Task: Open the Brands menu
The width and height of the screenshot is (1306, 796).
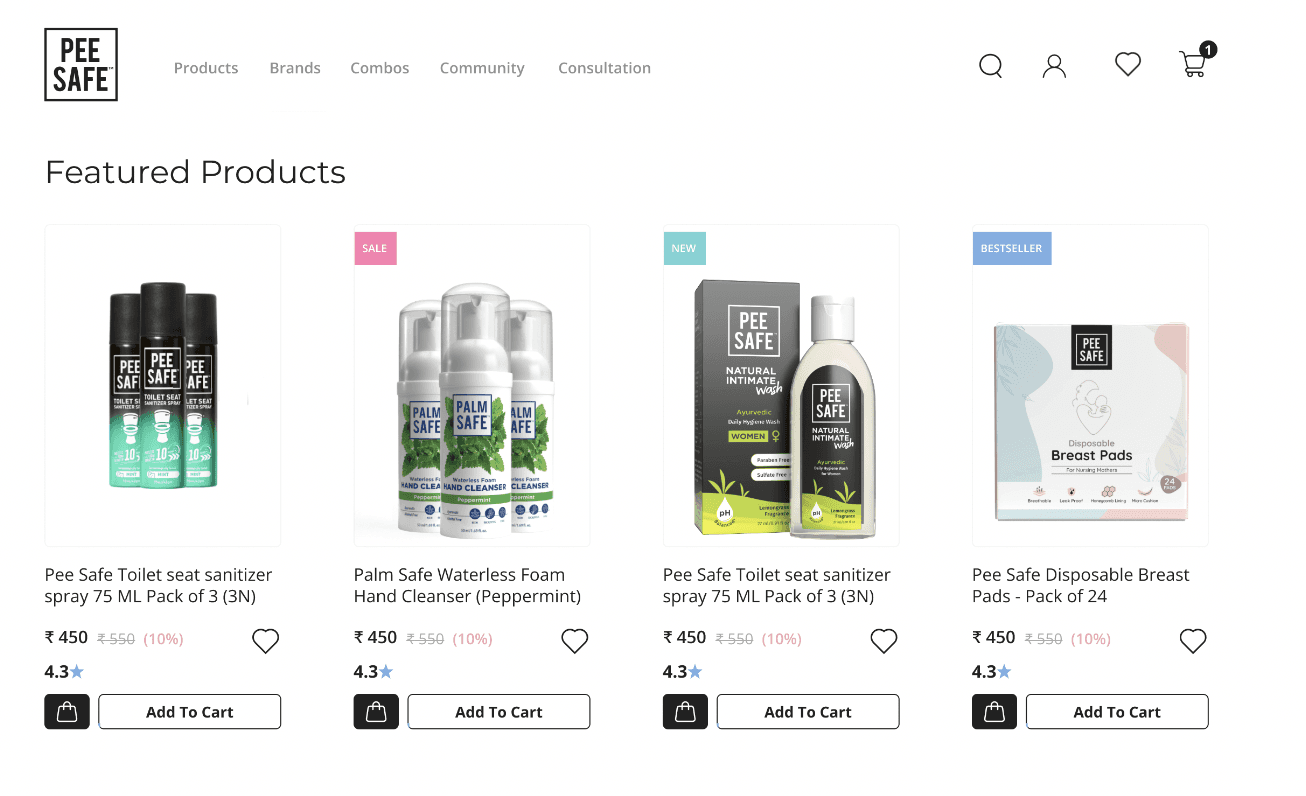Action: [x=295, y=68]
